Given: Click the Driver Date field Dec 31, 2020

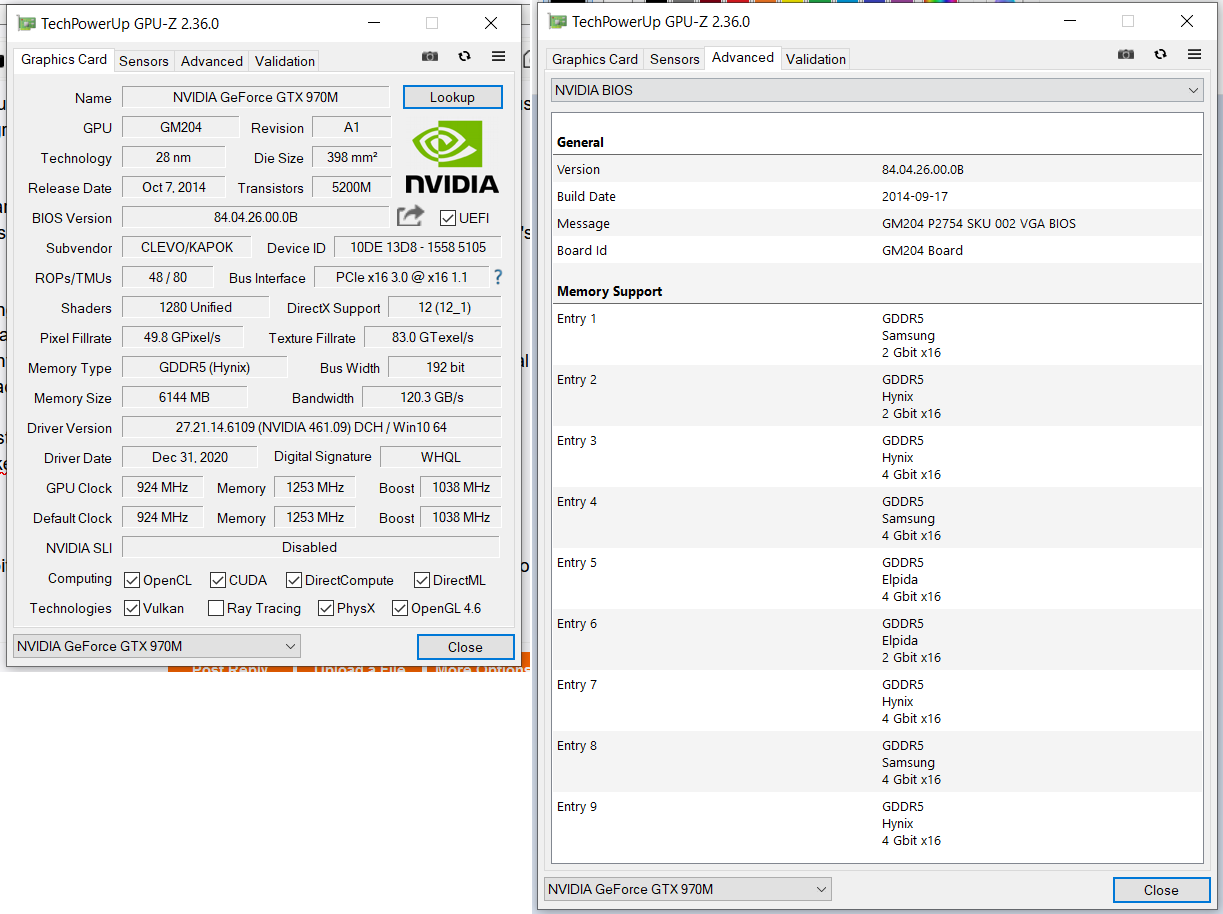Looking at the screenshot, I should pyautogui.click(x=190, y=457).
